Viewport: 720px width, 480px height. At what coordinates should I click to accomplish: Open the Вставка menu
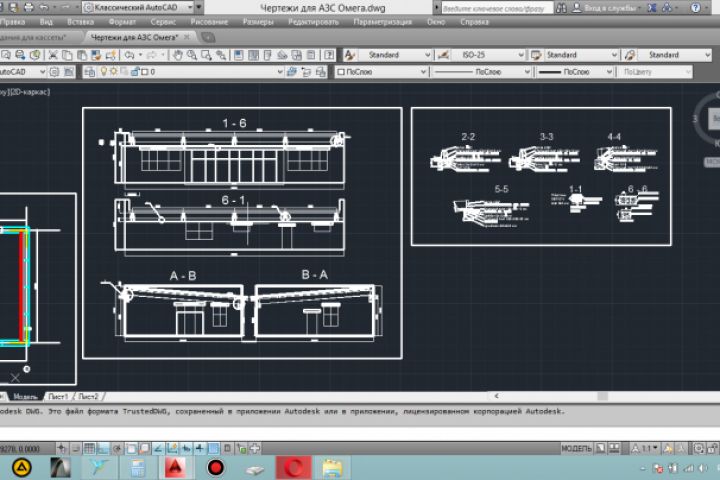coord(80,22)
